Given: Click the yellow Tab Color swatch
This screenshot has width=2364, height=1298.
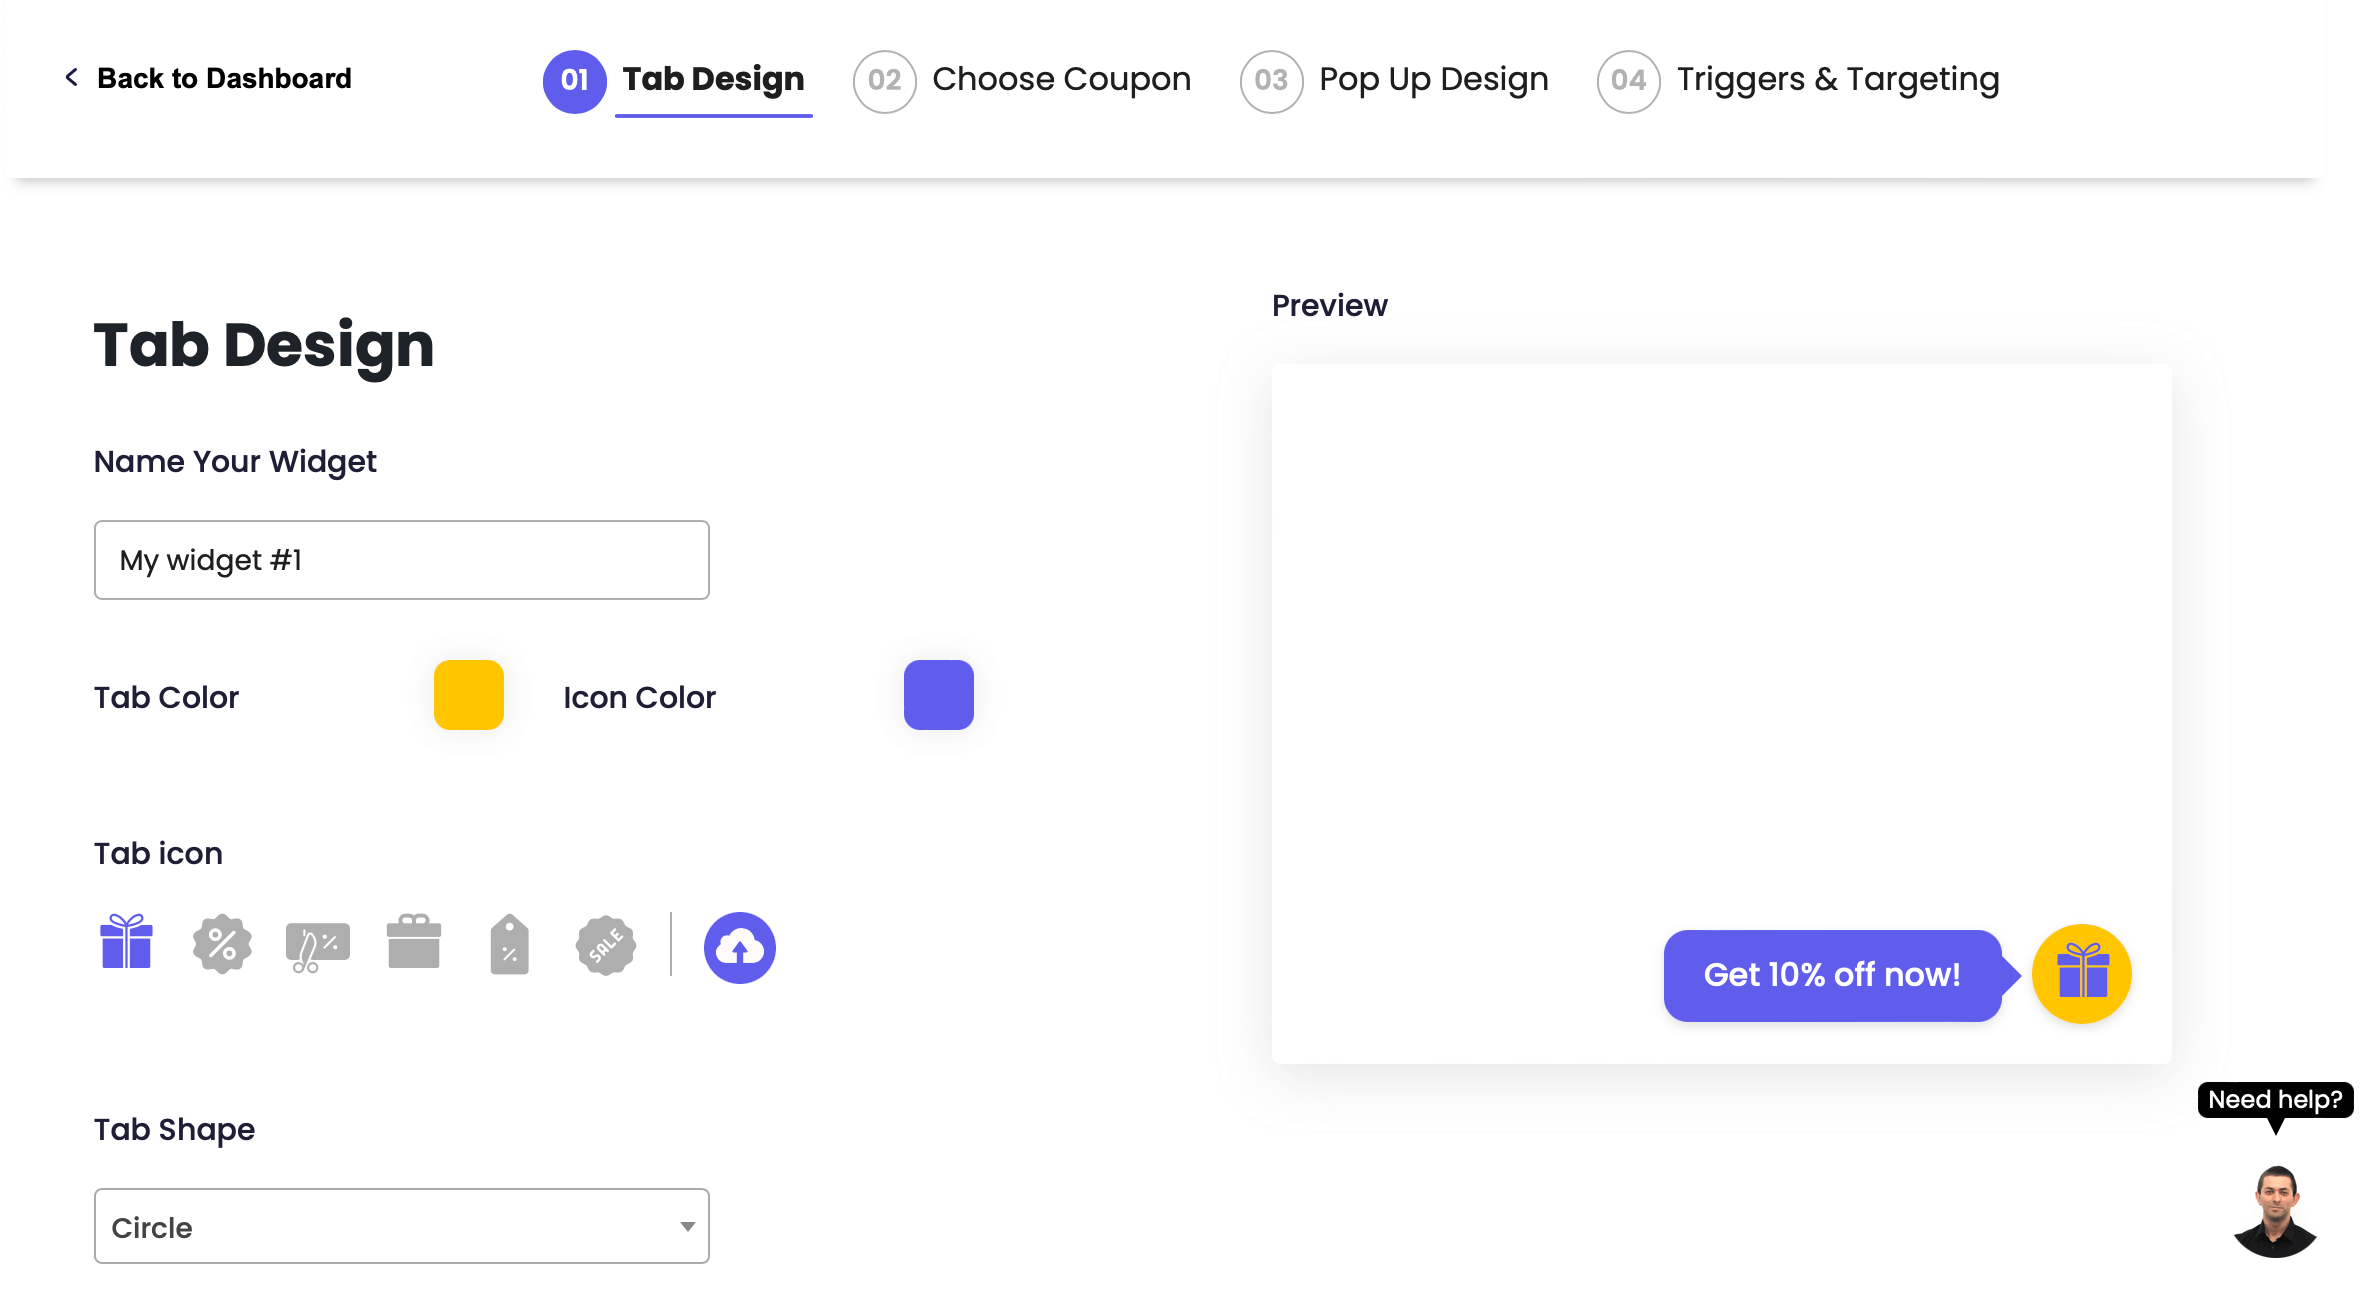Looking at the screenshot, I should (468, 695).
